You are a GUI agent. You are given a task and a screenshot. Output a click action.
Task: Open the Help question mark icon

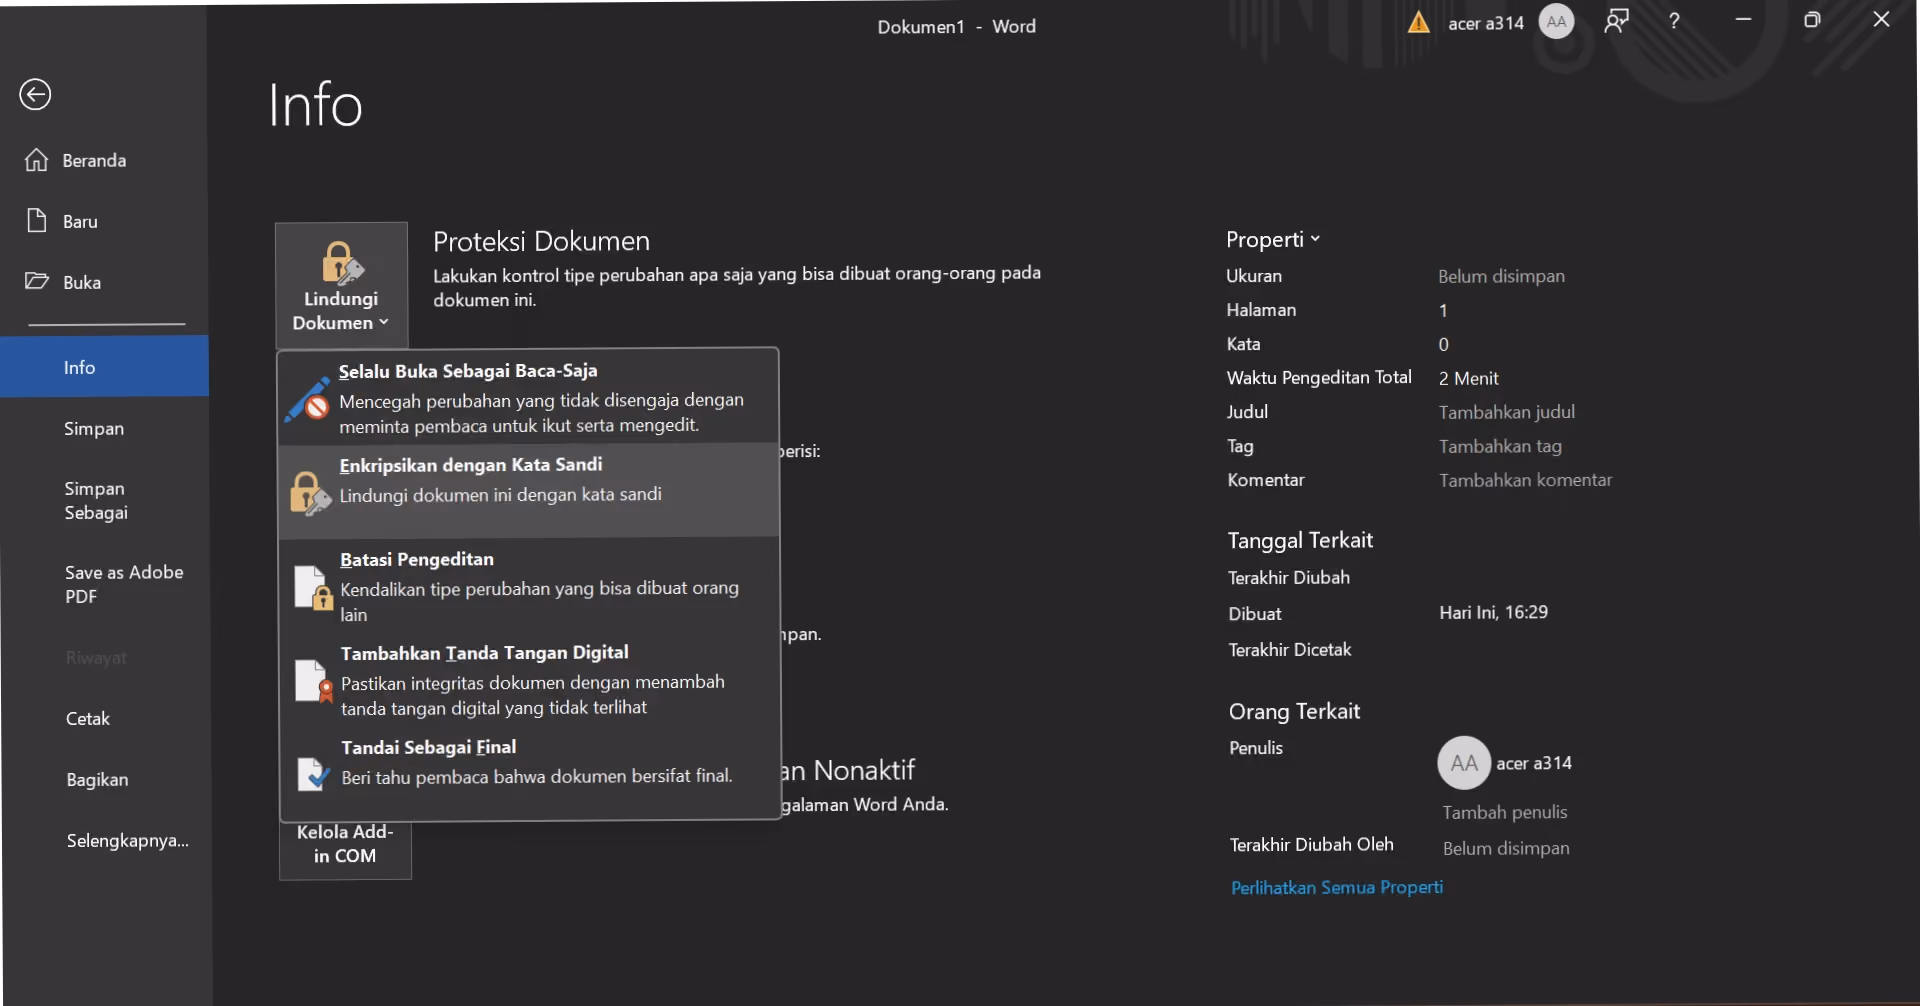click(x=1674, y=21)
